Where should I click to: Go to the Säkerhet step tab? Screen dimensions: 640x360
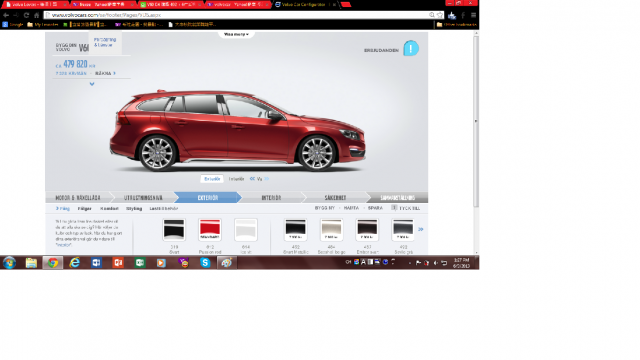[x=335, y=198]
